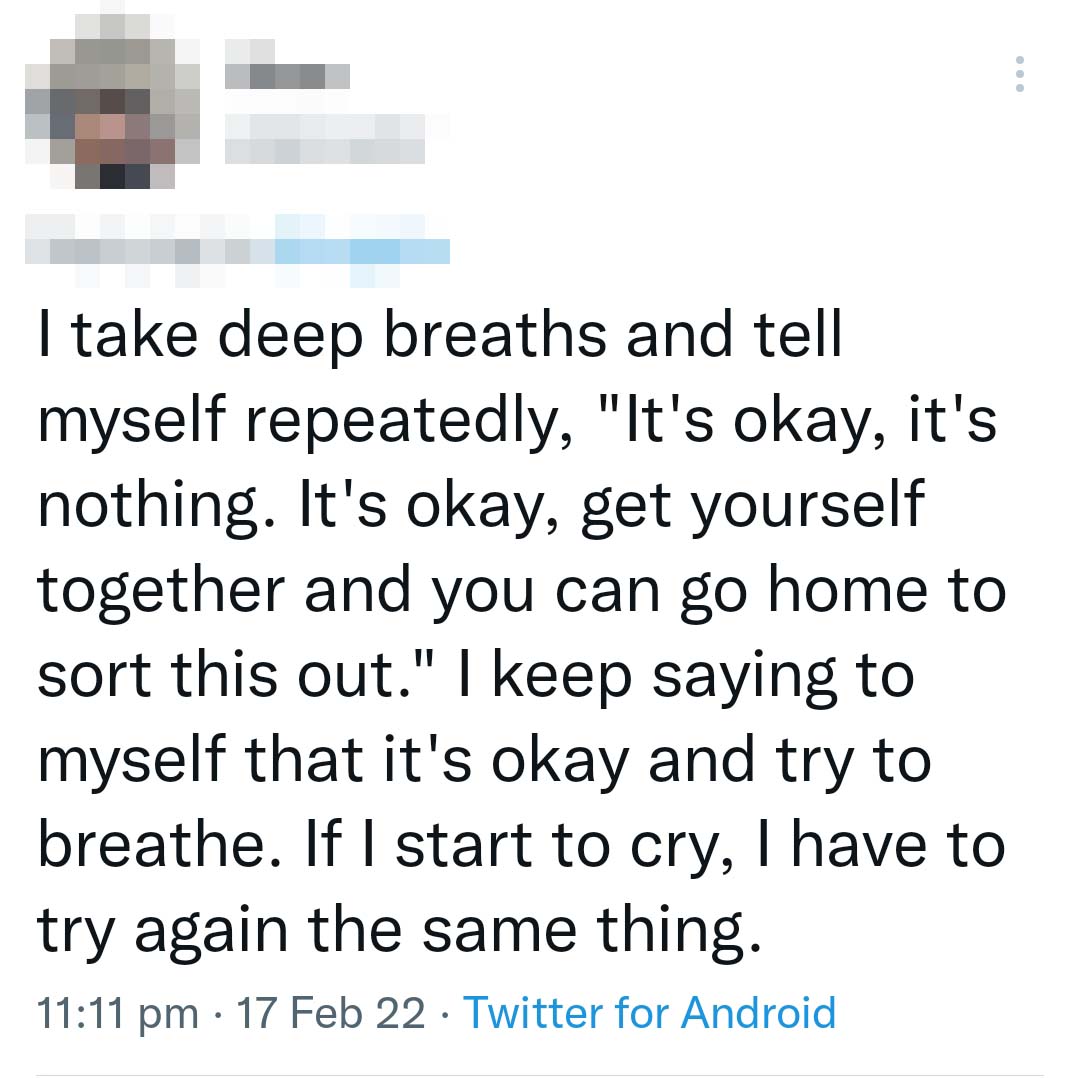1080x1078 pixels.
Task: Click the 11:11 pm timestamp
Action: click(118, 1014)
